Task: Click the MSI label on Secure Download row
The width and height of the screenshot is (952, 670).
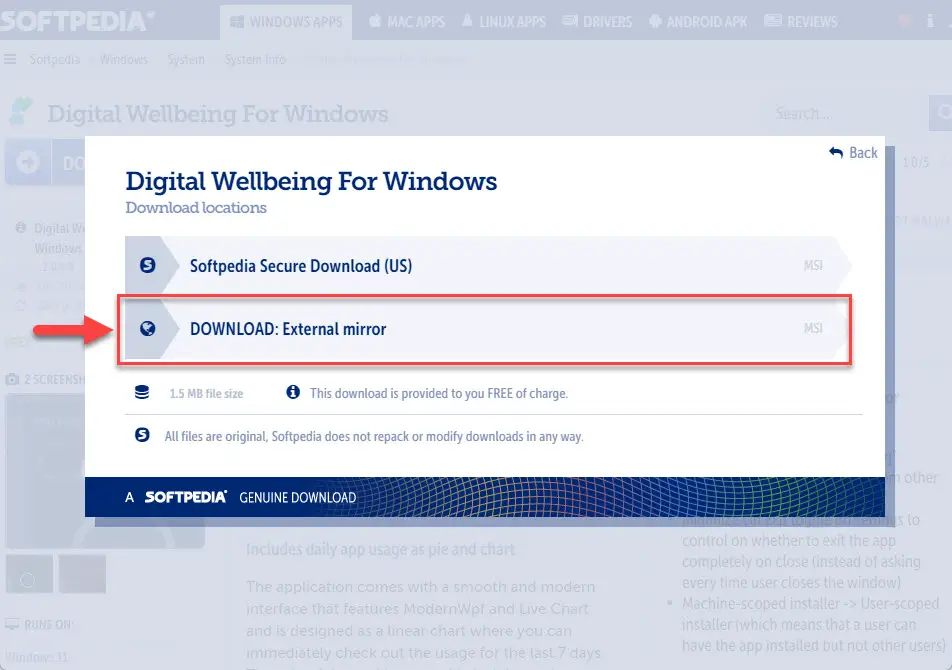Action: 813,266
